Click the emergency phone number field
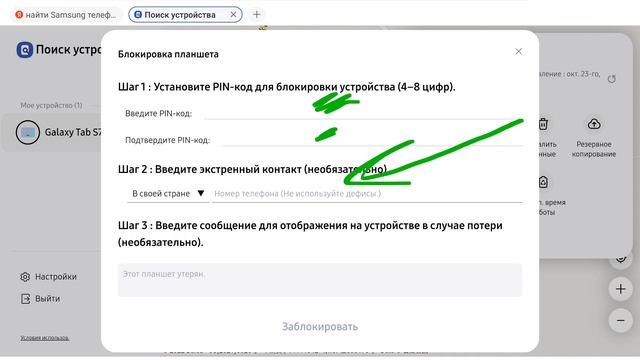Image resolution: width=640 pixels, height=360 pixels. (367, 193)
